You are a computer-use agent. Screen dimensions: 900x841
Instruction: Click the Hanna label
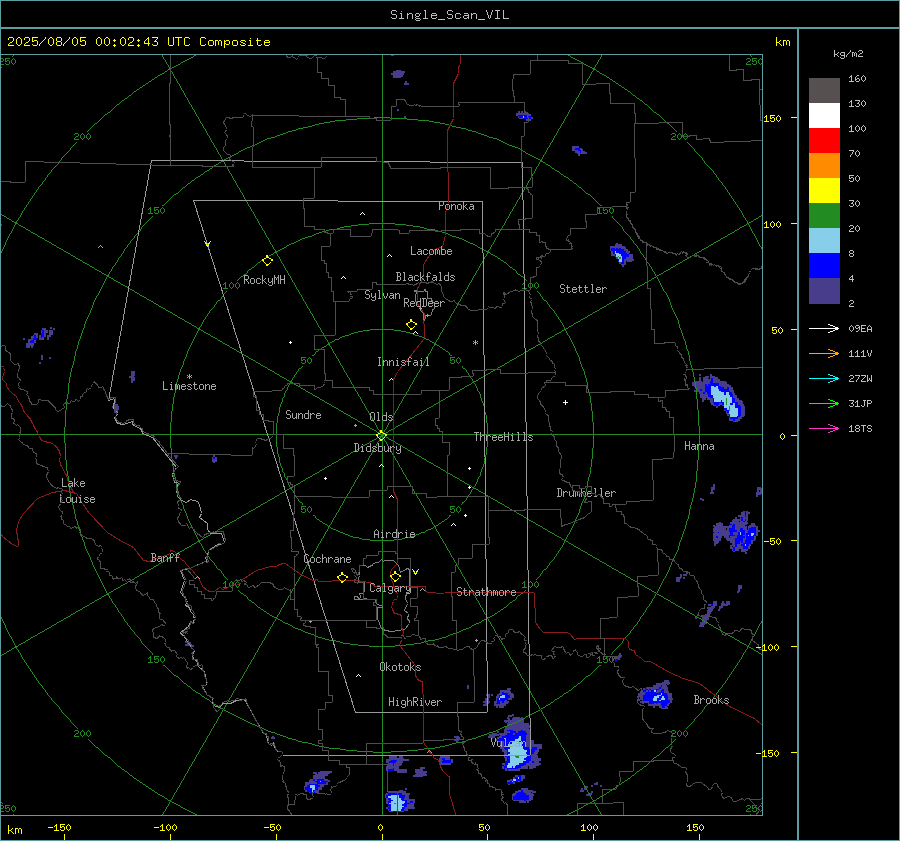(699, 446)
